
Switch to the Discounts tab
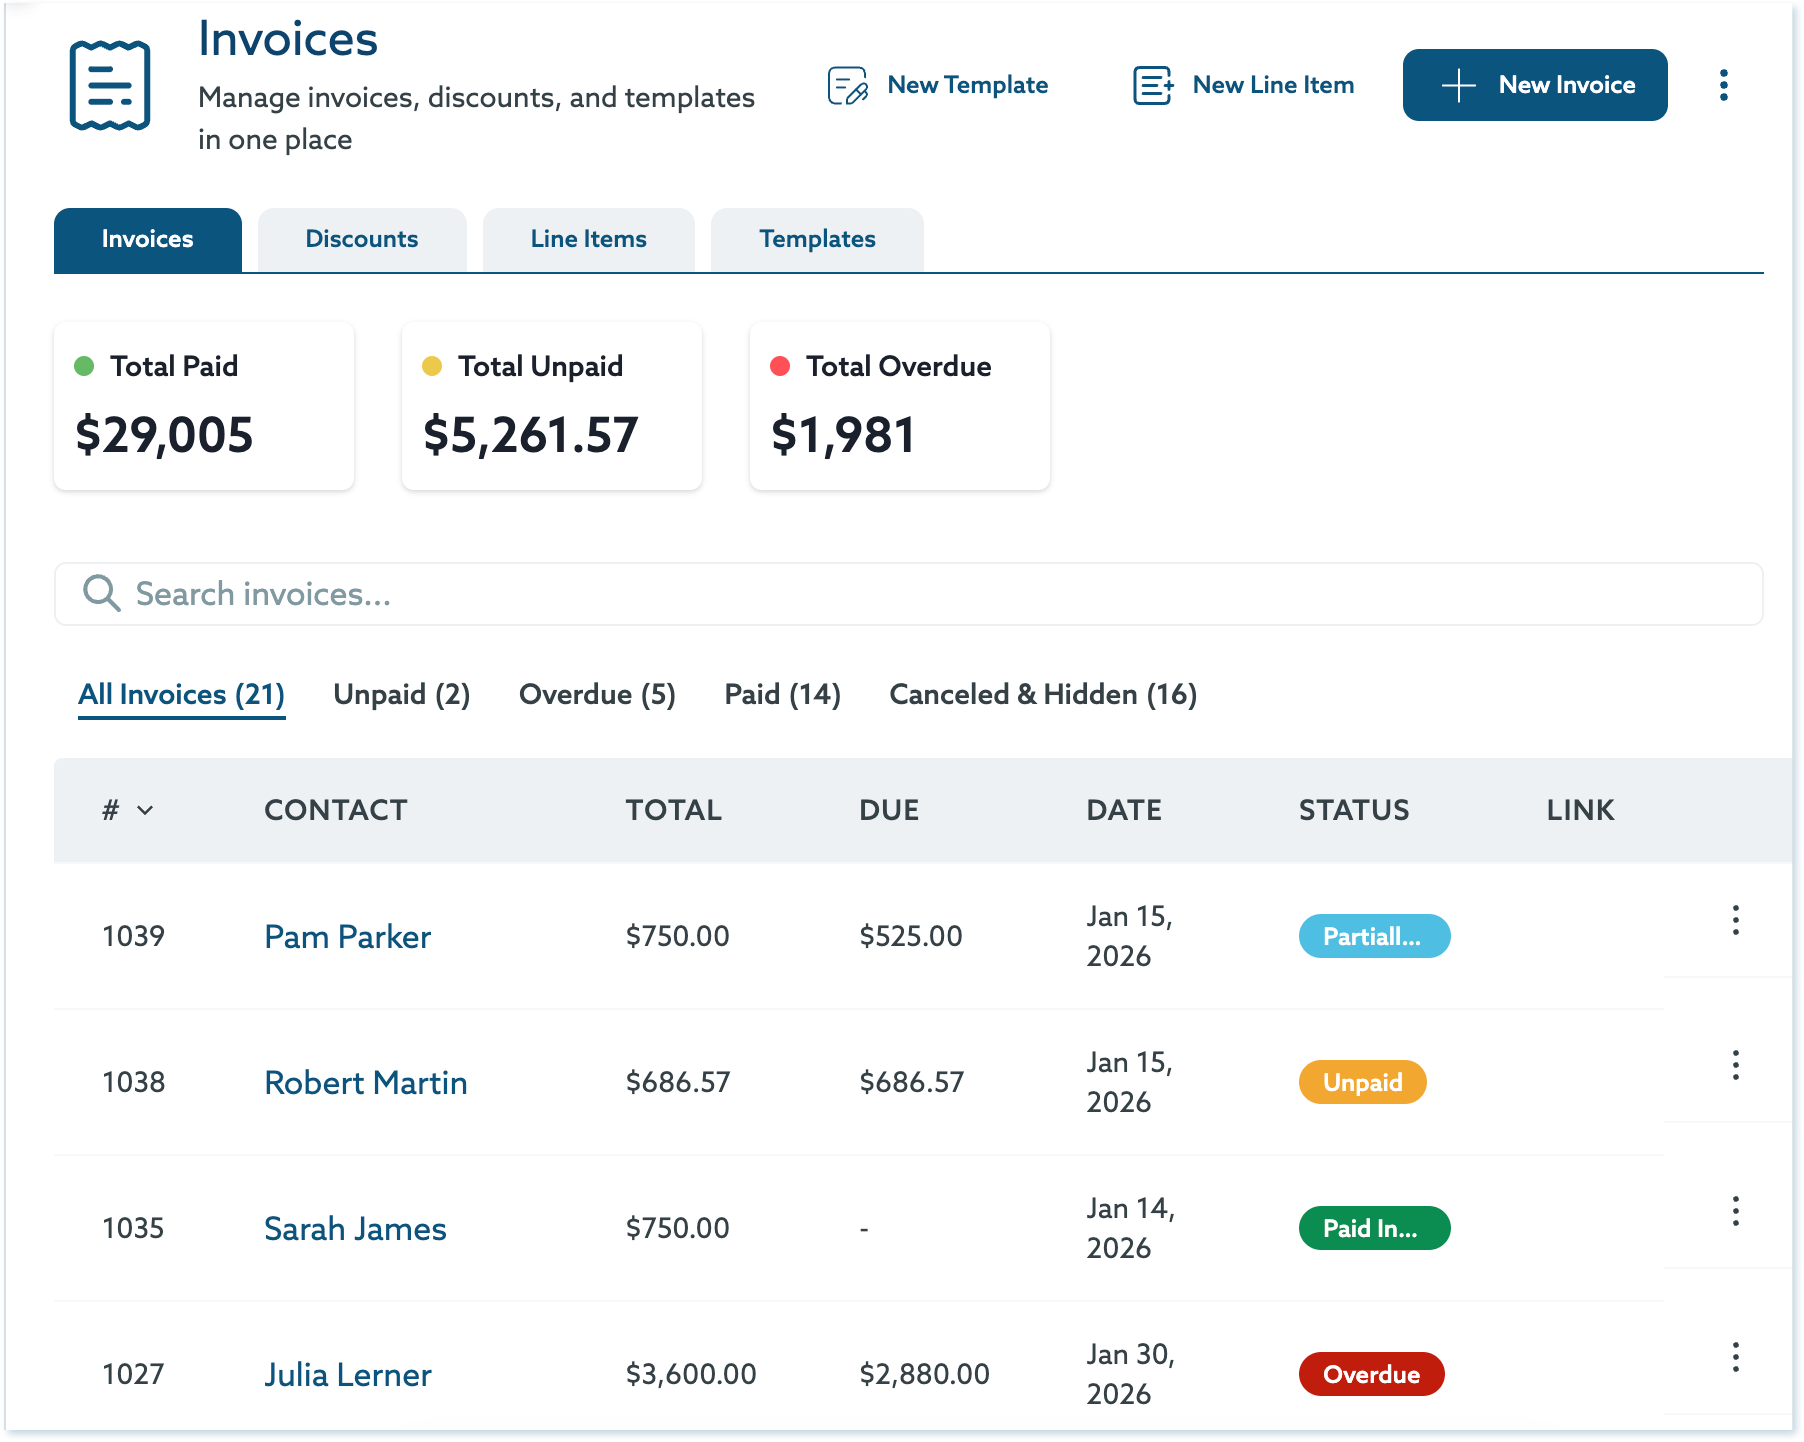click(x=361, y=240)
